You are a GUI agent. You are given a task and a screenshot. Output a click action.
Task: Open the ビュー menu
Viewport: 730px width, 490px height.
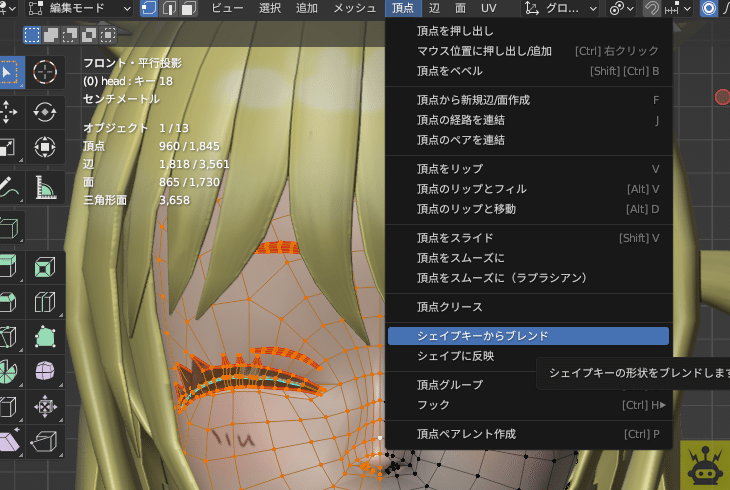point(227,8)
